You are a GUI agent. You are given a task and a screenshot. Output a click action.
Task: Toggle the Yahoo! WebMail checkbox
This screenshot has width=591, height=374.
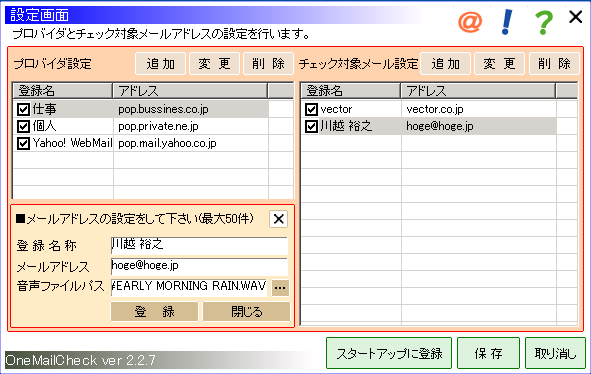(x=23, y=143)
